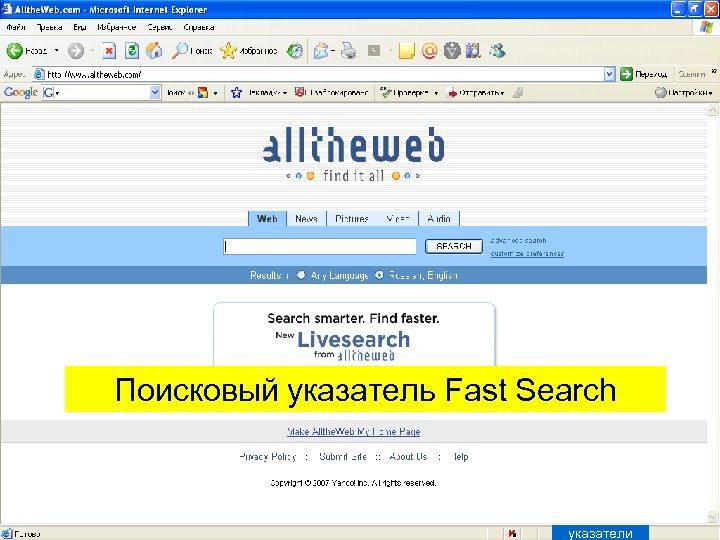This screenshot has width=720, height=540.
Task: Open the Файл menu
Action: pos(16,27)
